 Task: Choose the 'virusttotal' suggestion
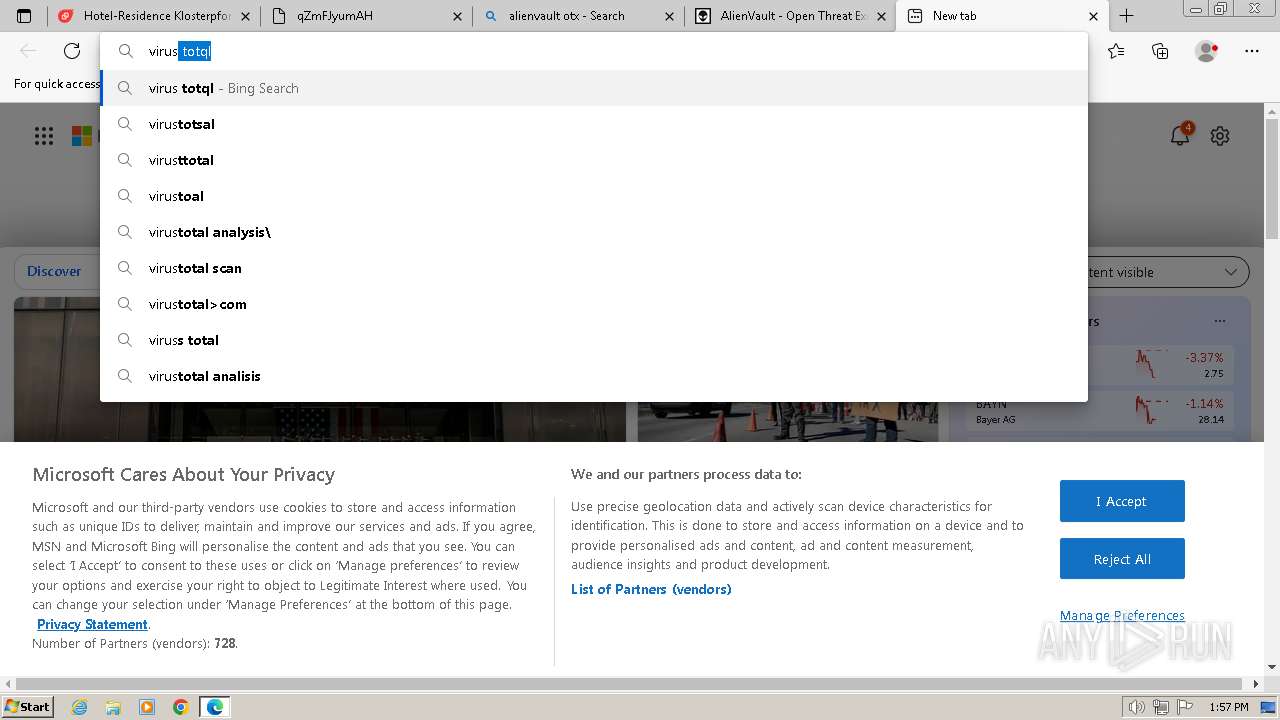[594, 160]
